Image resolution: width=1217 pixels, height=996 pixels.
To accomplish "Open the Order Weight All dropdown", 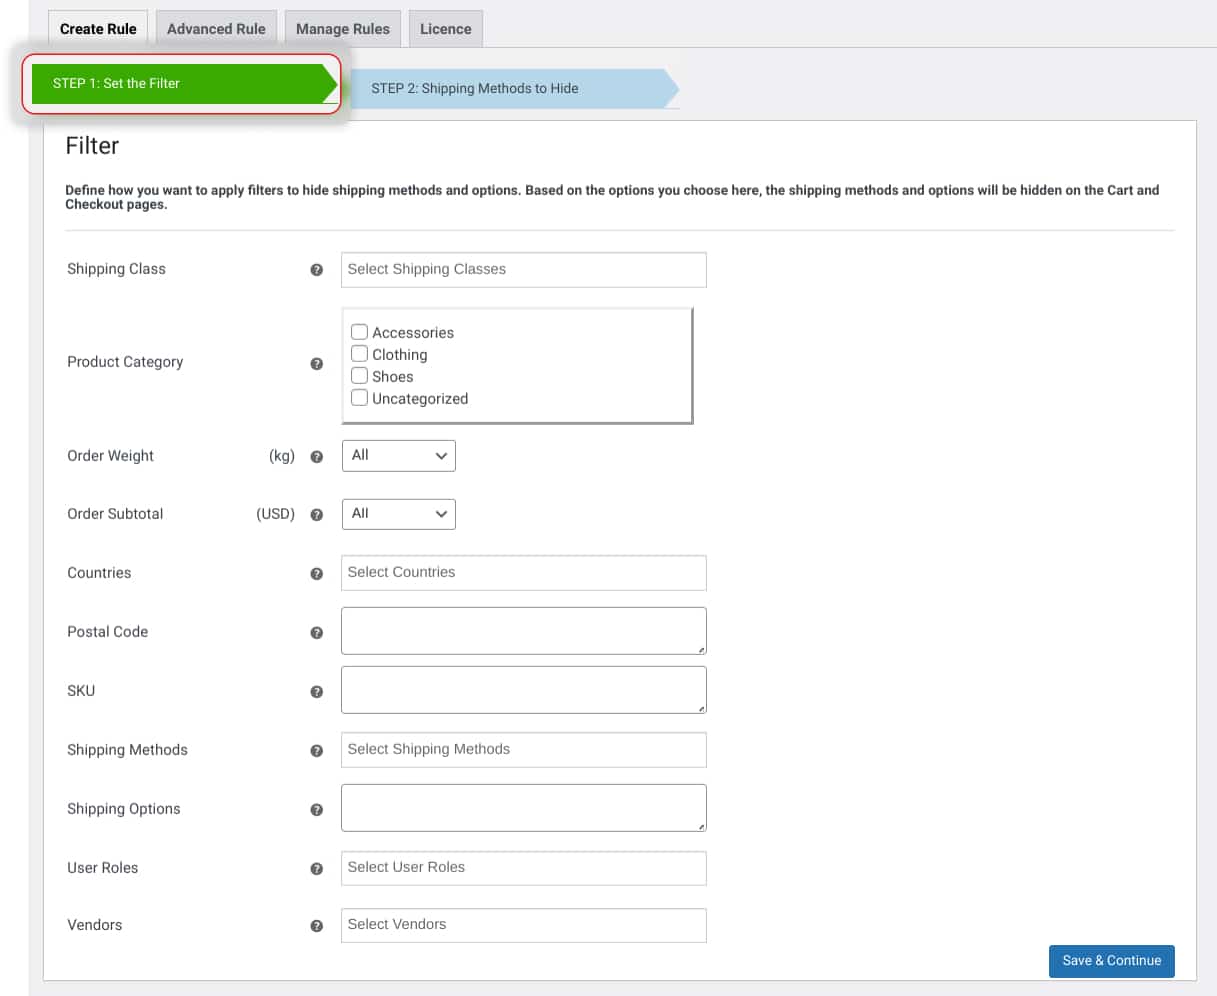I will [x=399, y=456].
